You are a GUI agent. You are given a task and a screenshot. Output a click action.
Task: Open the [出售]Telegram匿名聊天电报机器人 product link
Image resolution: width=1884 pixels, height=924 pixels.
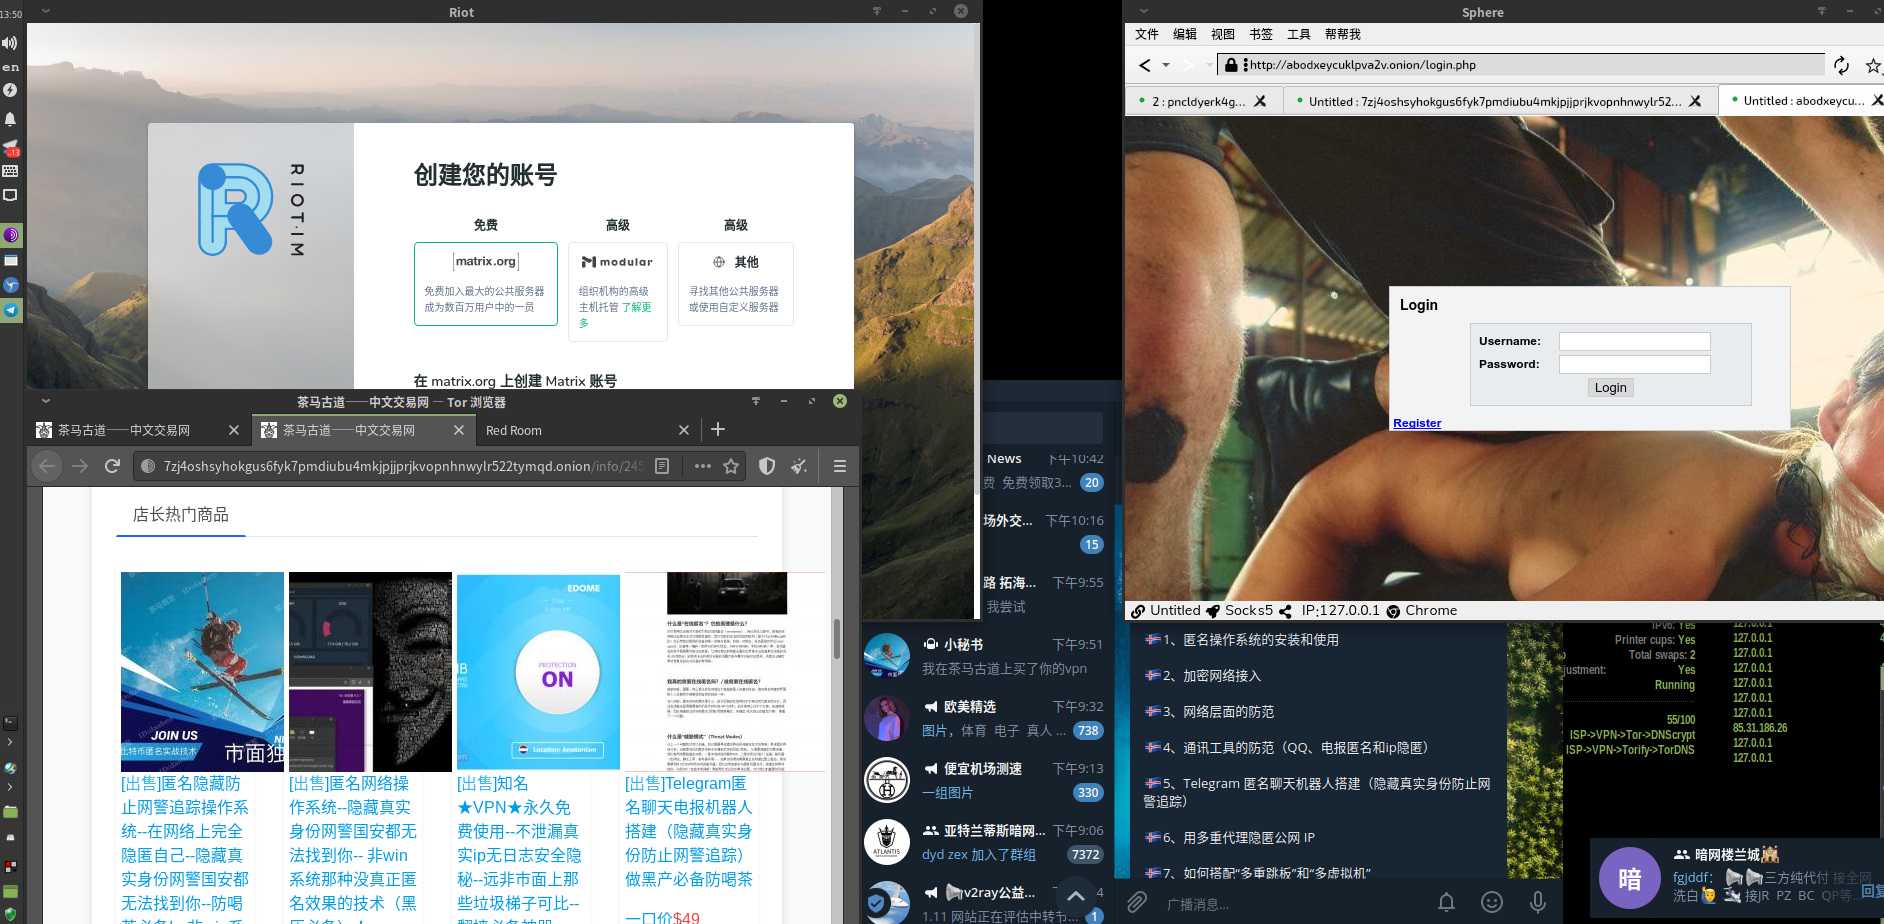pos(689,831)
